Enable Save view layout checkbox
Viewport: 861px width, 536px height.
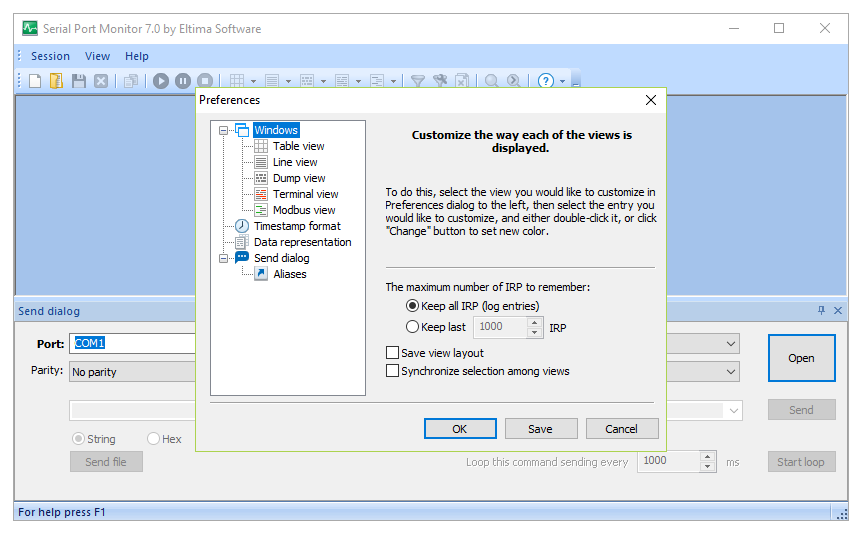(392, 353)
